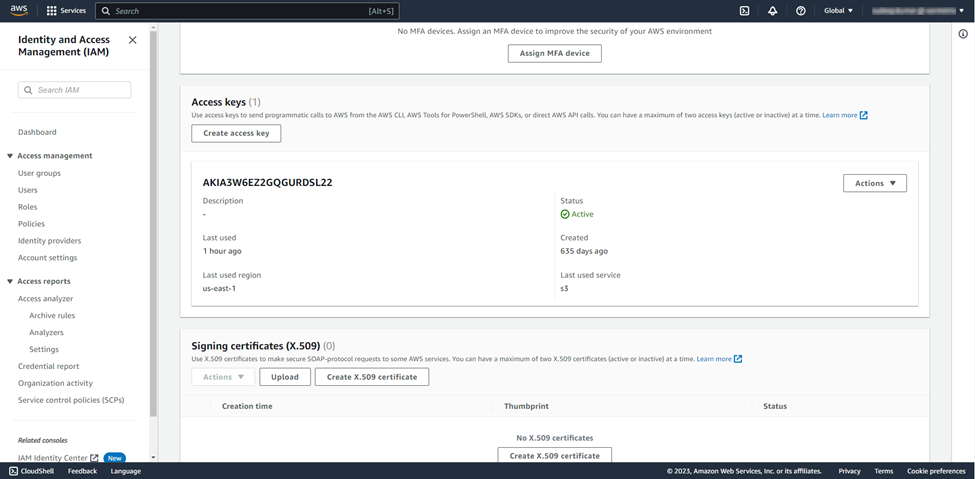
Task: Open the notifications bell
Action: [x=772, y=11]
